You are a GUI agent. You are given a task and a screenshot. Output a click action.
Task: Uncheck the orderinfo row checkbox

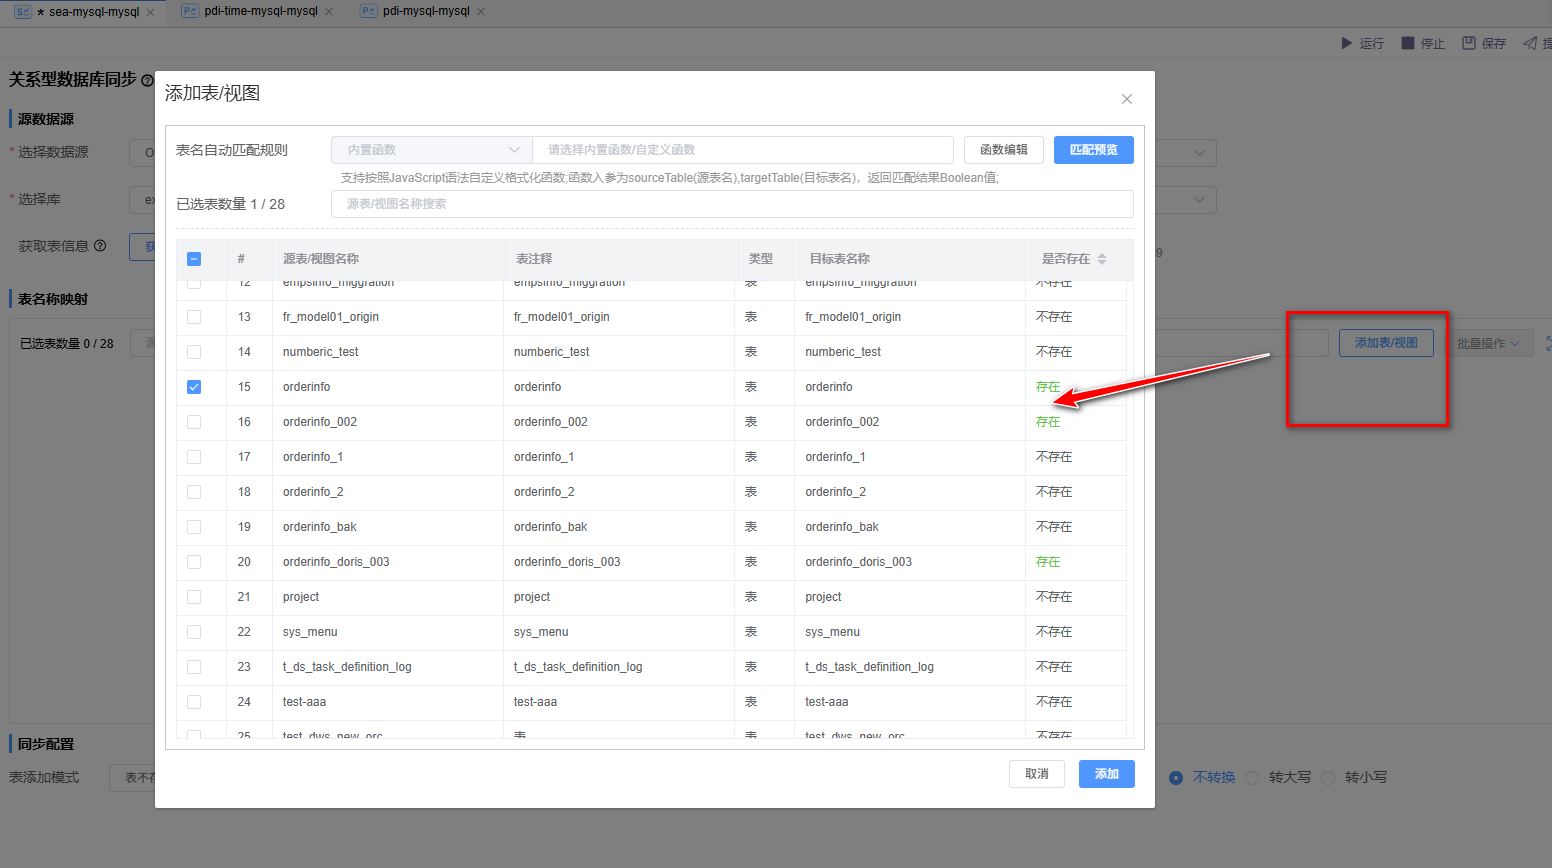coord(194,387)
